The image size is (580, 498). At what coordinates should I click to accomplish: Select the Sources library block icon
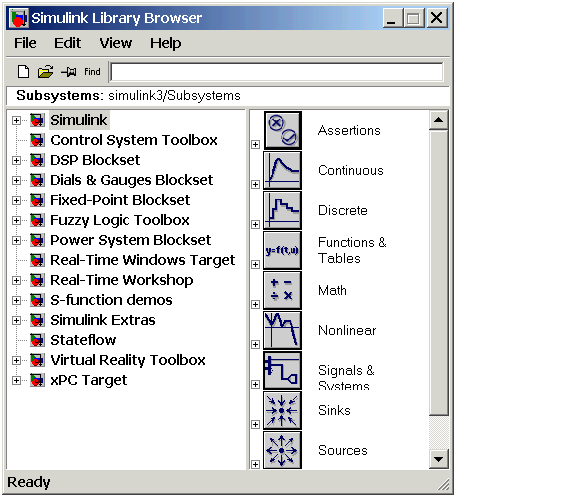coord(283,450)
